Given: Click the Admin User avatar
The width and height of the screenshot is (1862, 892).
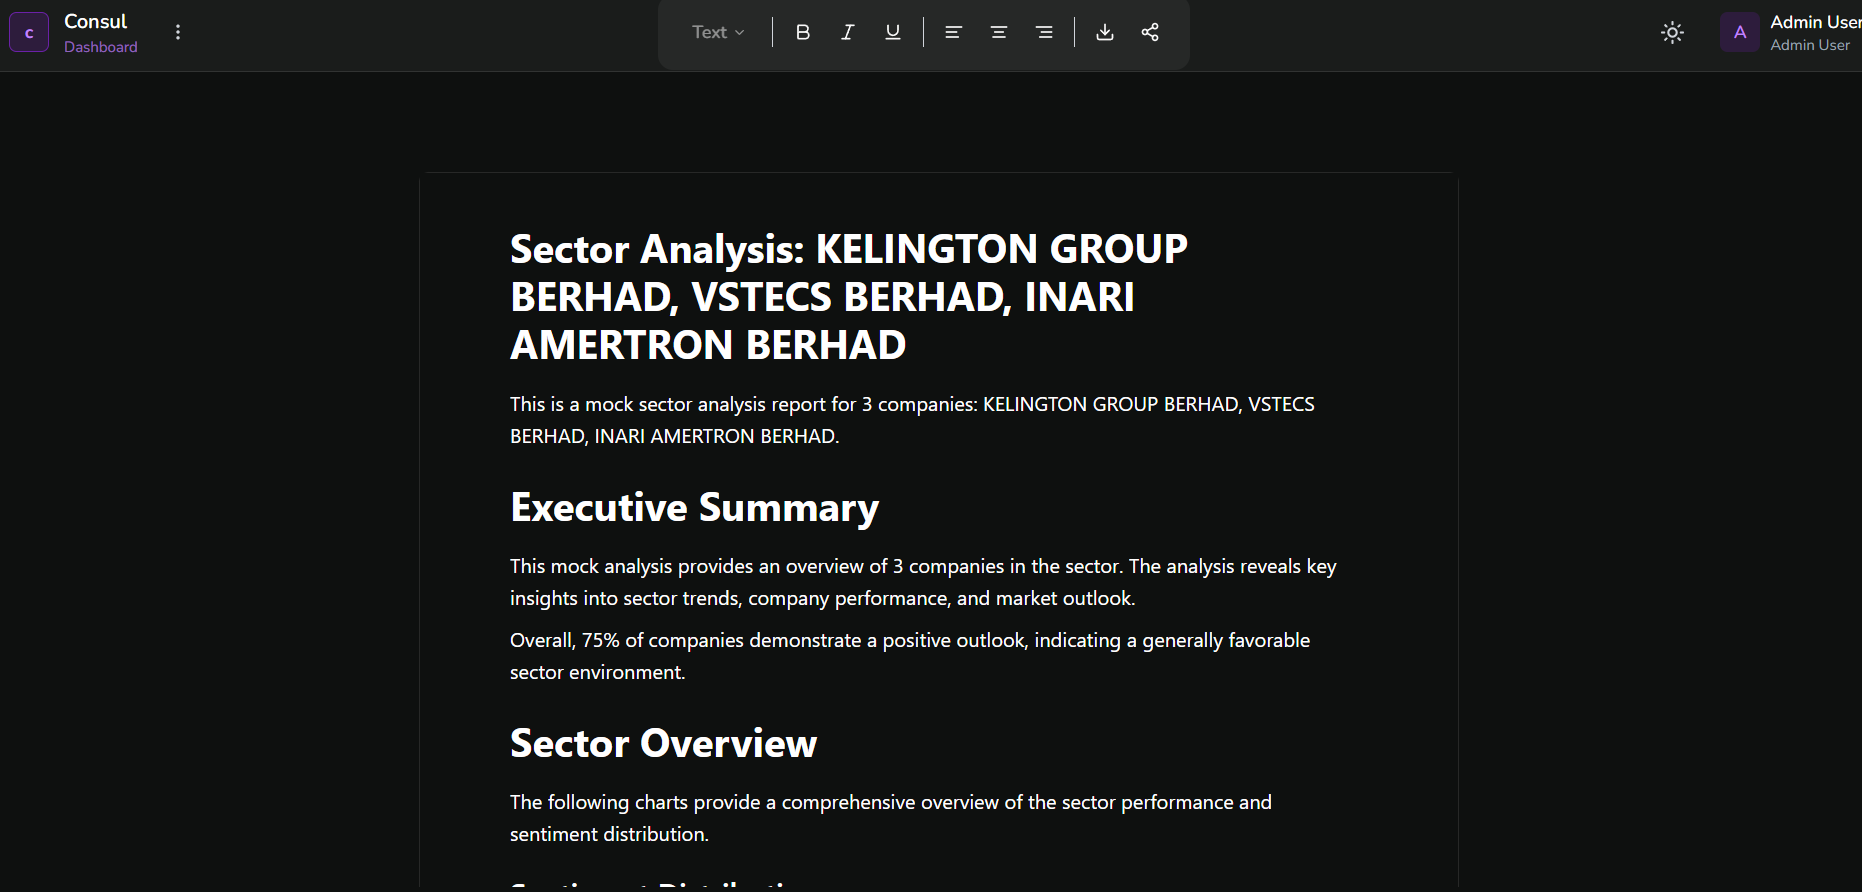Looking at the screenshot, I should coord(1739,32).
